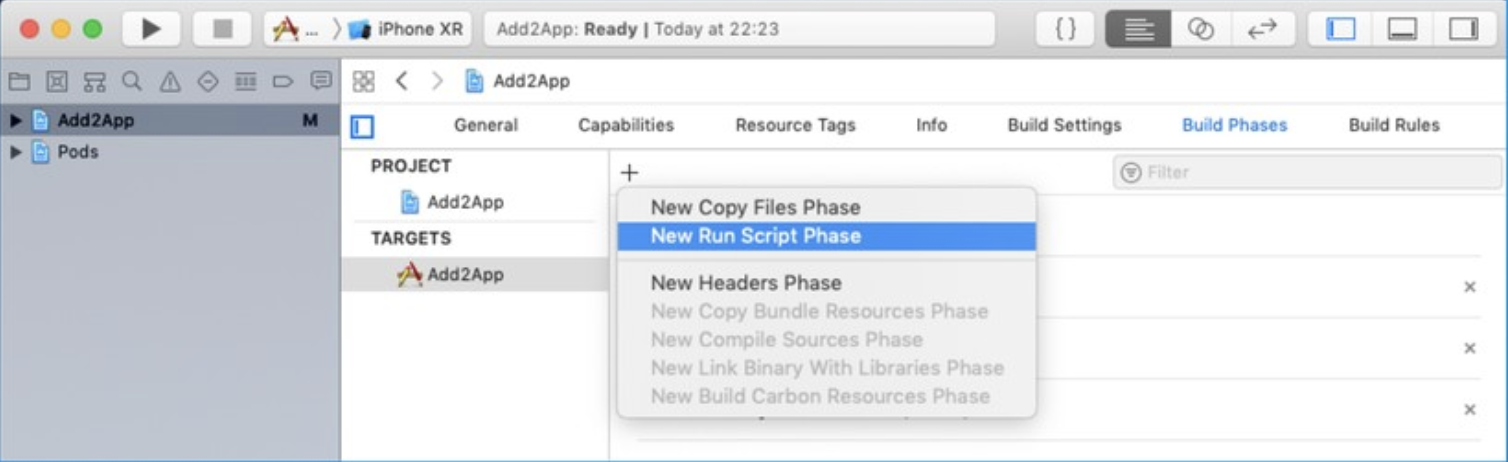Image resolution: width=1508 pixels, height=462 pixels.
Task: Click the Run (play) button
Action: pyautogui.click(x=151, y=29)
